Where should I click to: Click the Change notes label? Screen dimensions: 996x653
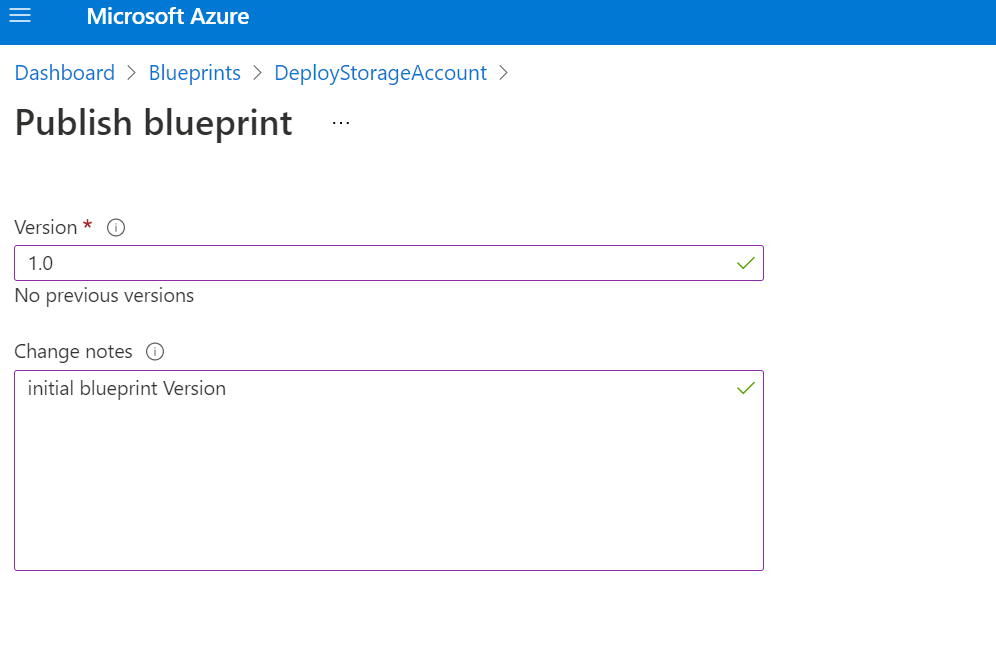click(73, 352)
